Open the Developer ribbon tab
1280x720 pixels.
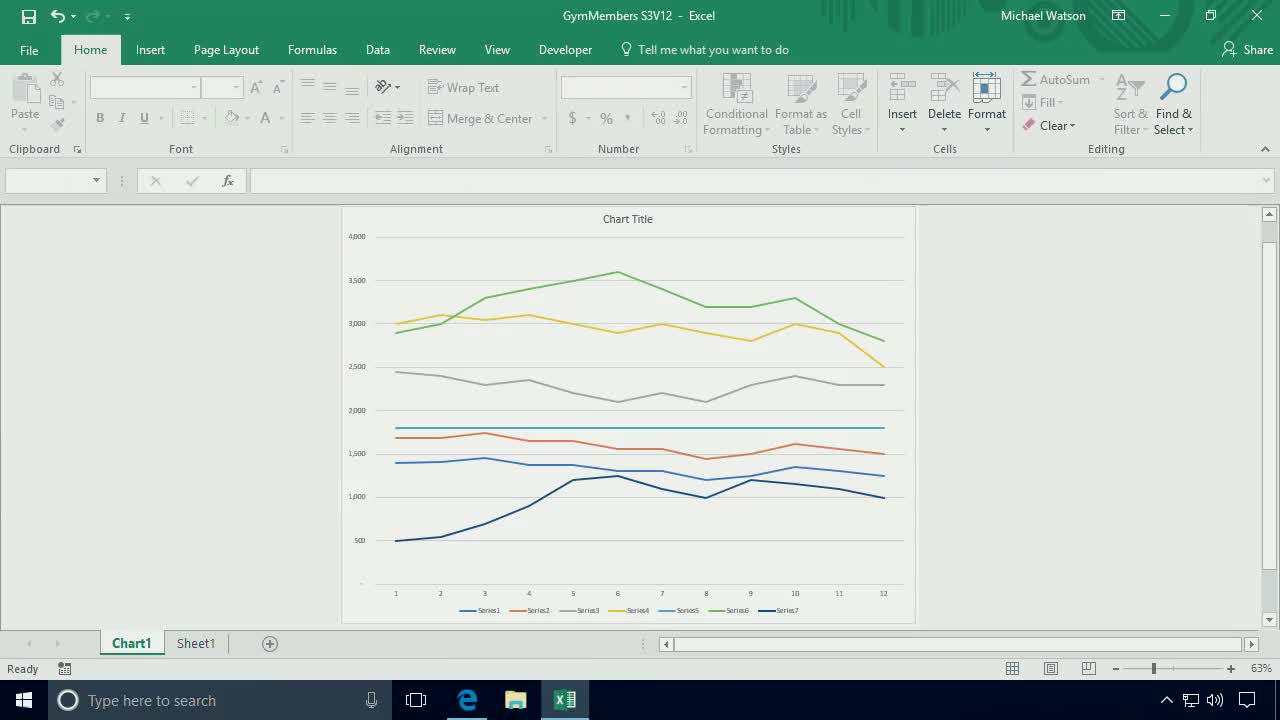point(565,49)
